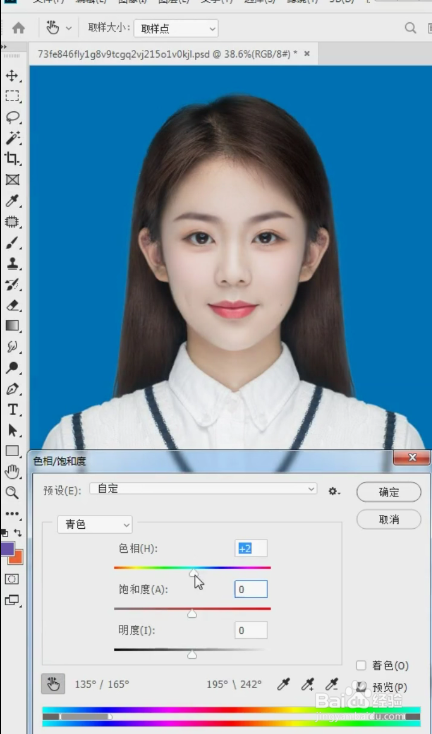This screenshot has width=432, height=734.
Task: Select the add-to-sample eyedropper
Action: pyautogui.click(x=308, y=684)
